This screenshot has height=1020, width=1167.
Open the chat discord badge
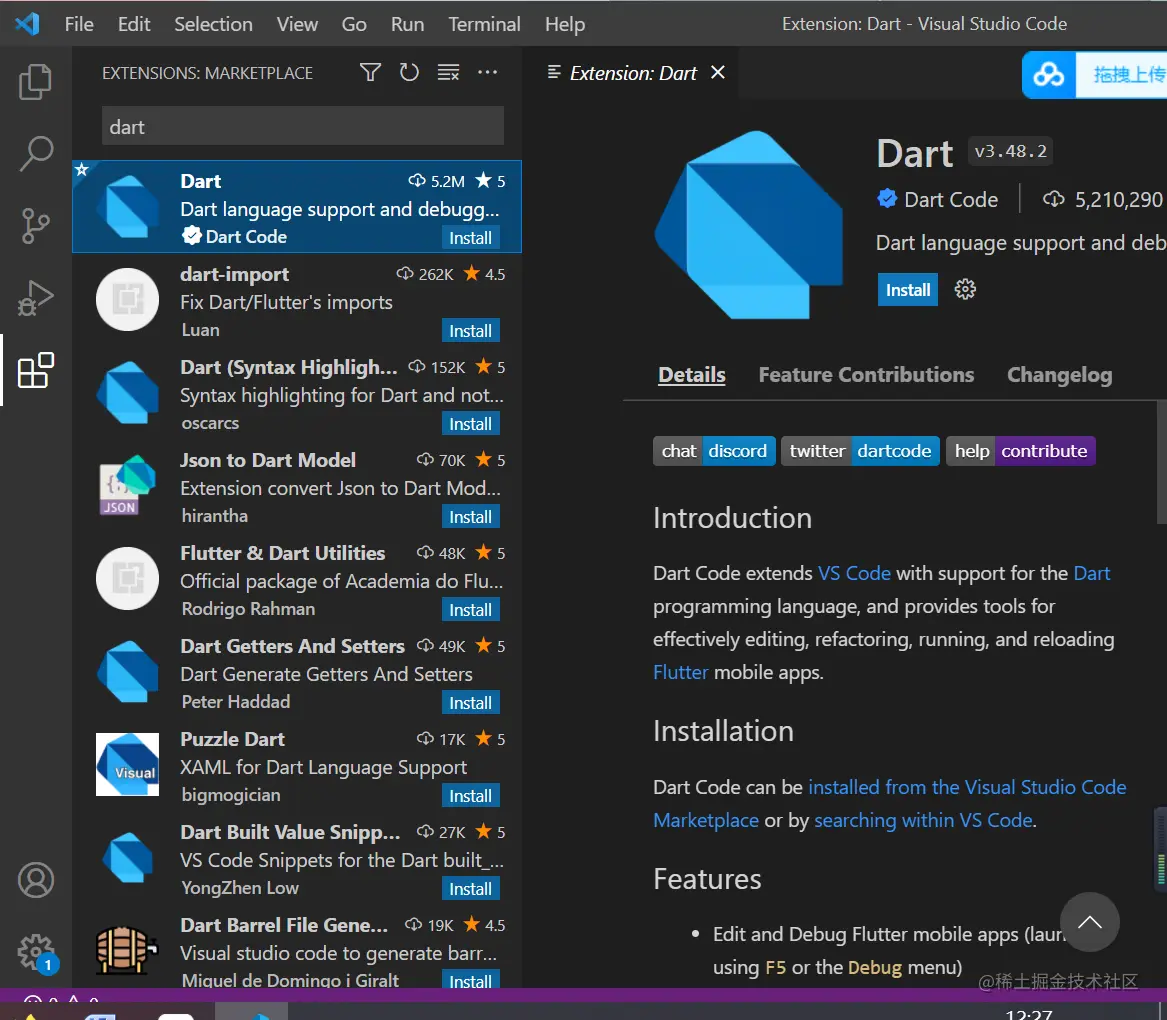pos(714,450)
